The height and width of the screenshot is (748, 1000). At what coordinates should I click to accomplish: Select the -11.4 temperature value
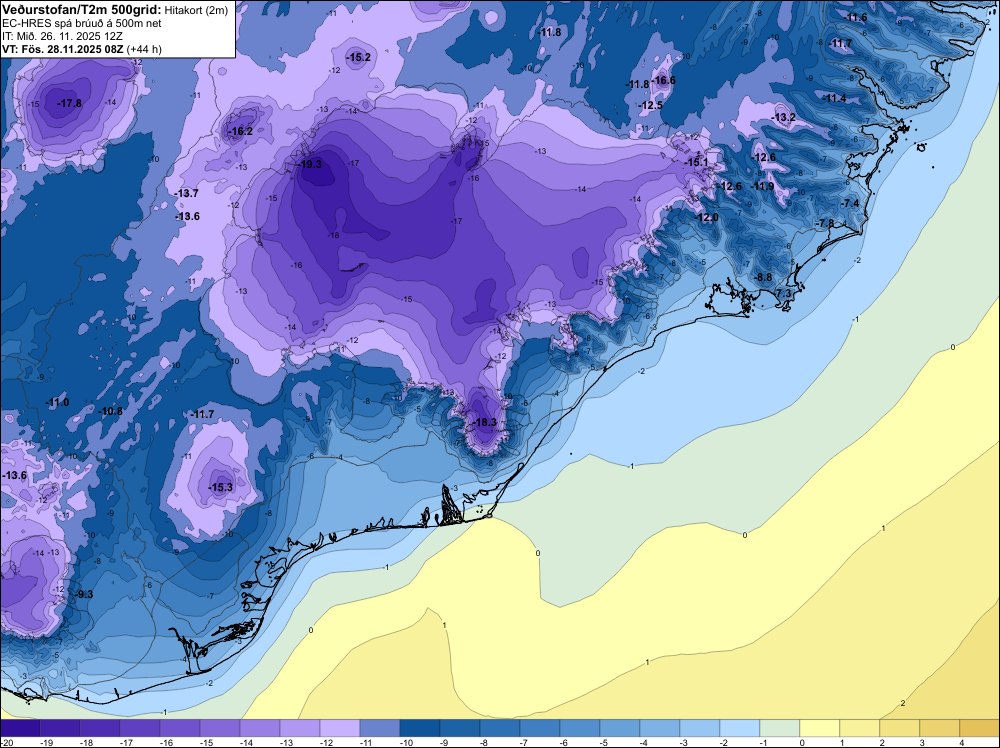[835, 98]
